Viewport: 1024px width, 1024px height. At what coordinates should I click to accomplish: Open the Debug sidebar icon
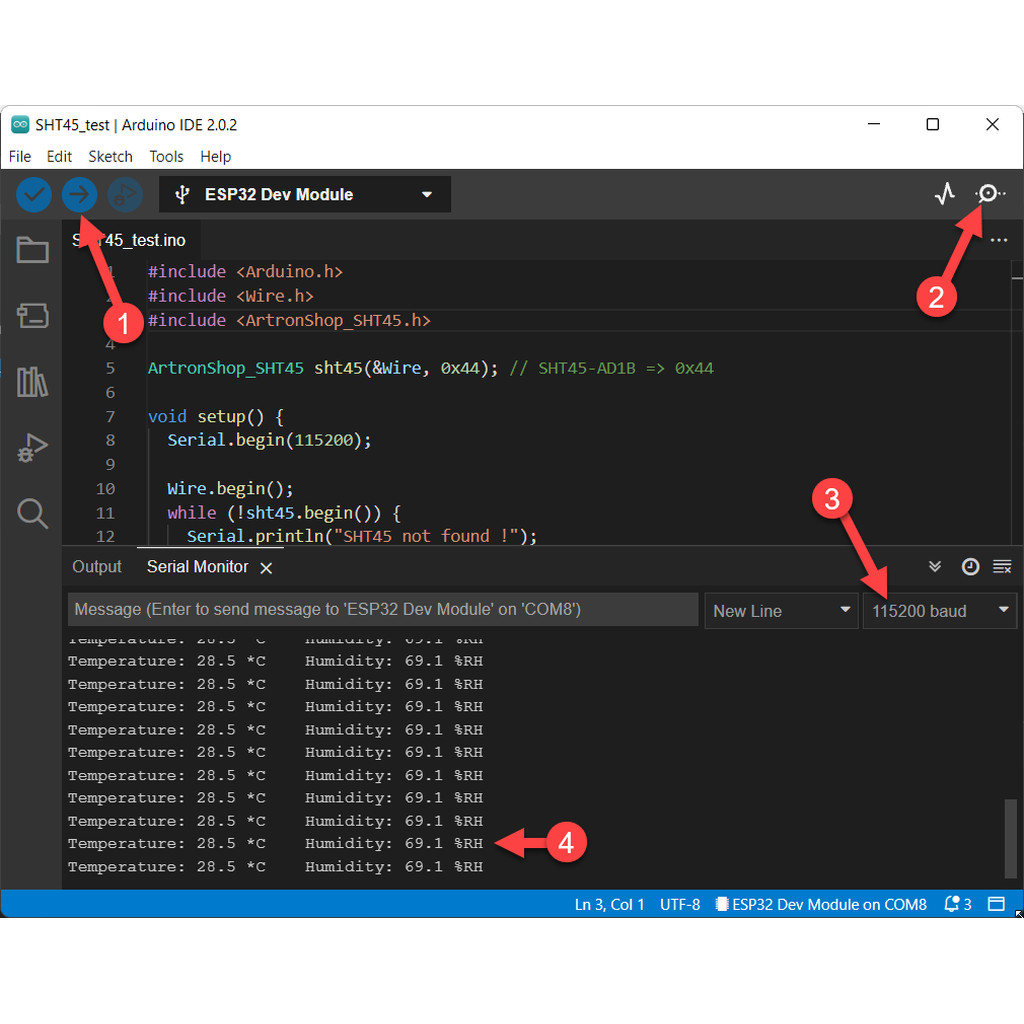(x=33, y=448)
